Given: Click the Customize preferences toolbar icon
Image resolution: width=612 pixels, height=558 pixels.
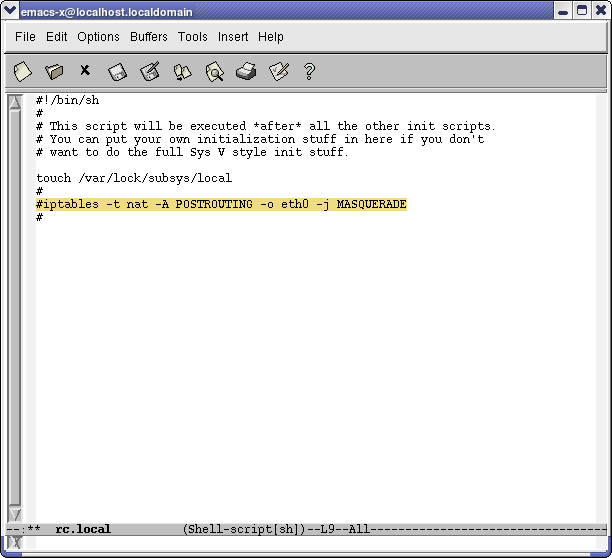Looking at the screenshot, I should (x=279, y=71).
